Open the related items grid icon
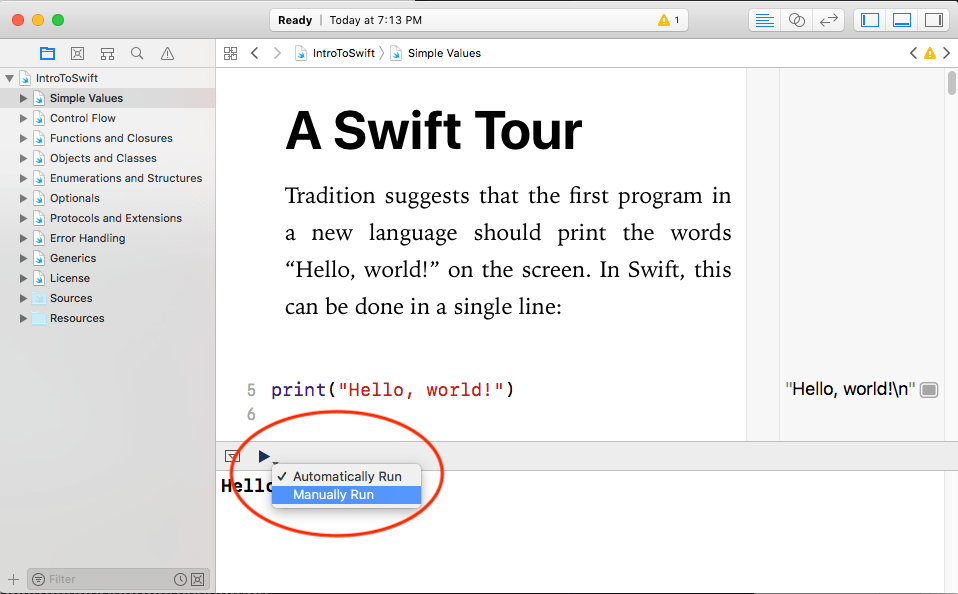958x594 pixels. click(230, 53)
